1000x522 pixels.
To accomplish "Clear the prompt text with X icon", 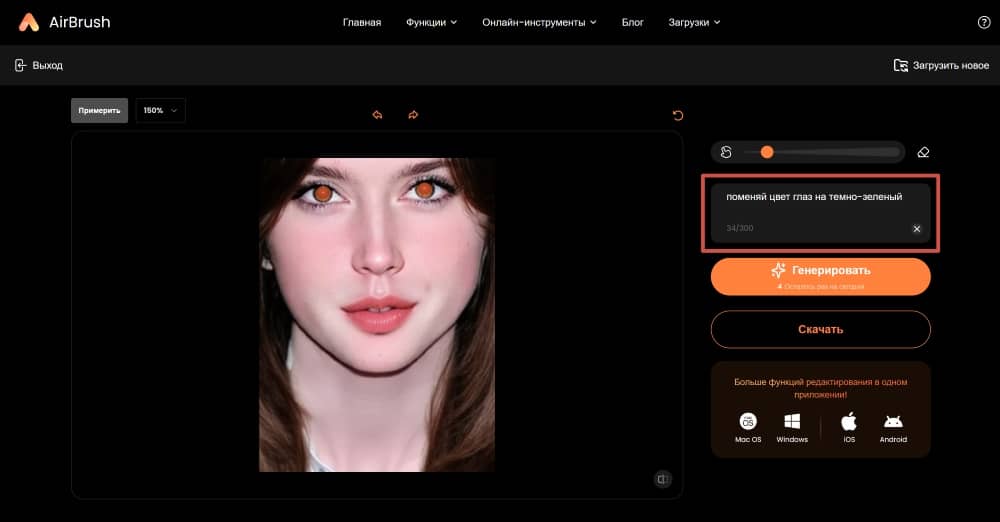I will (916, 228).
